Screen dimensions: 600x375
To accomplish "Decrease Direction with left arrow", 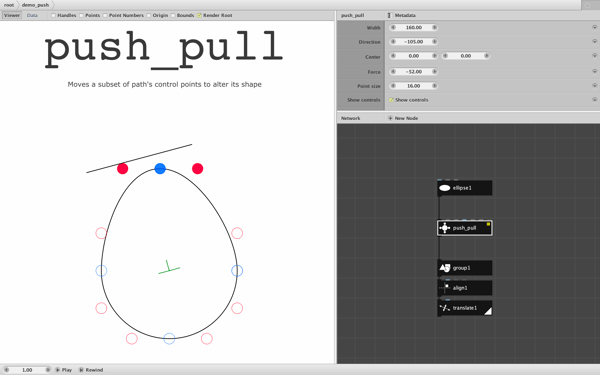I will point(393,42).
